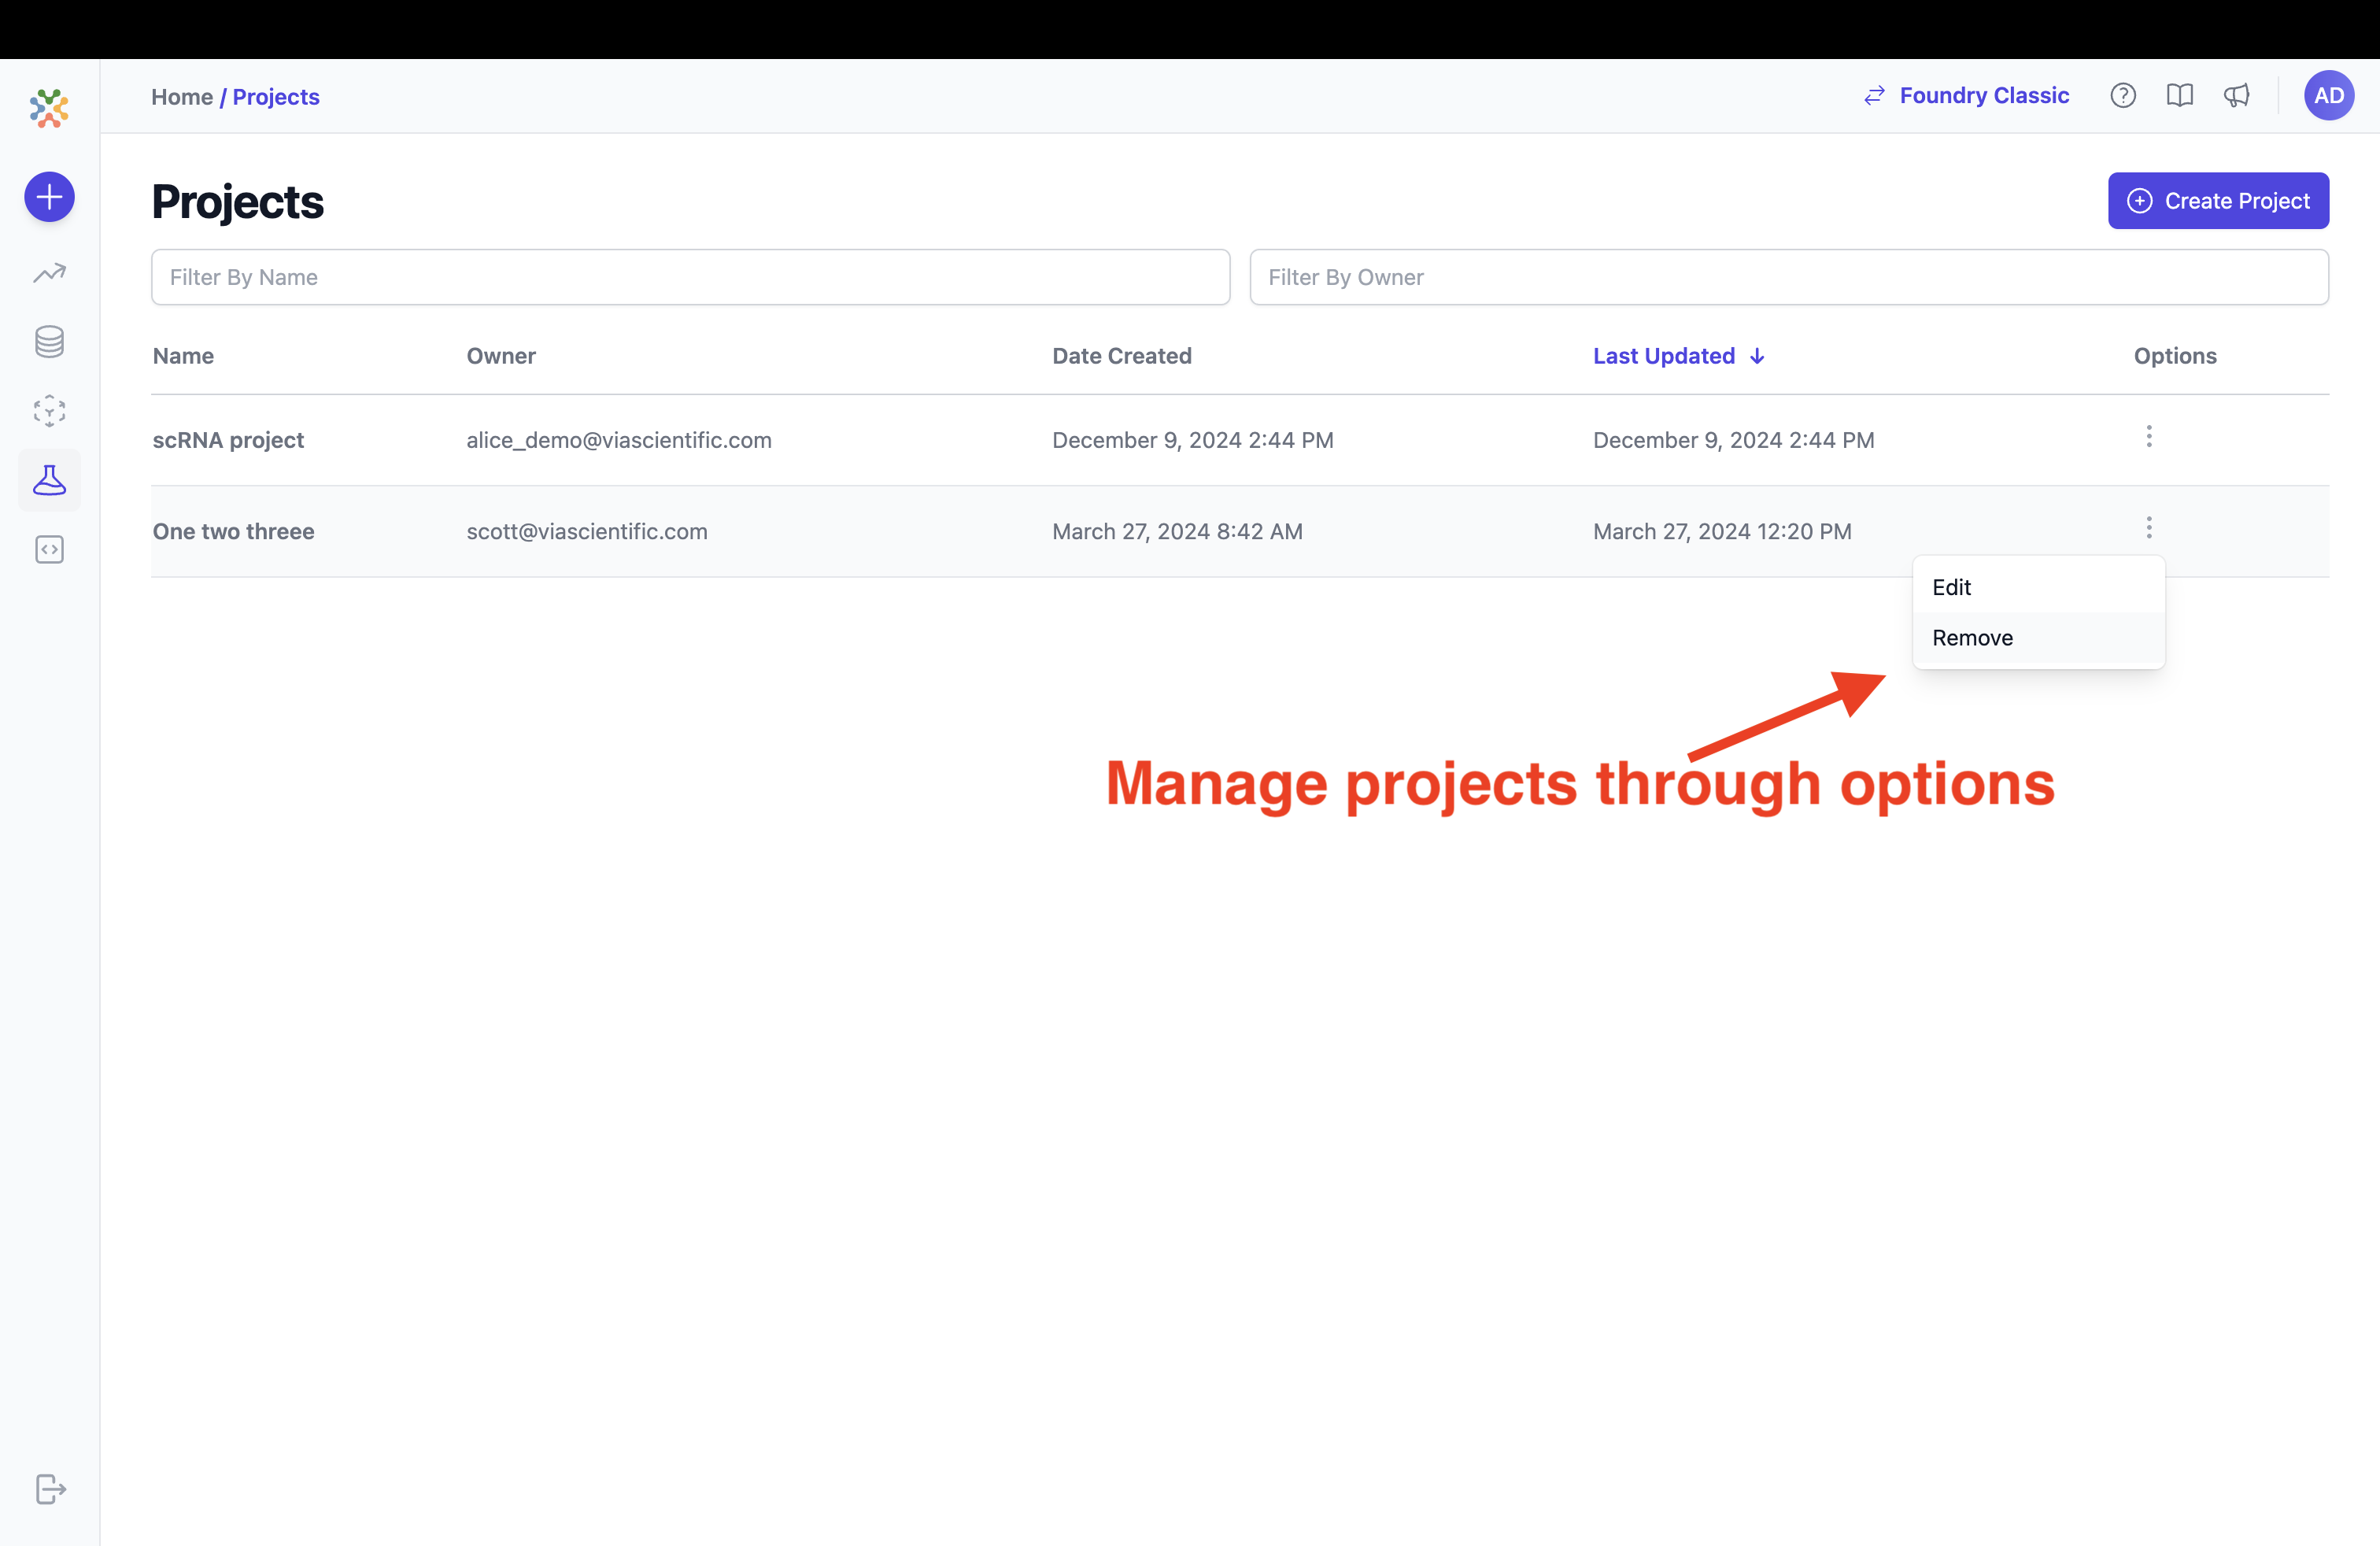Click the purple plus button in sidebar
Image resolution: width=2380 pixels, height=1546 pixels.
click(49, 197)
